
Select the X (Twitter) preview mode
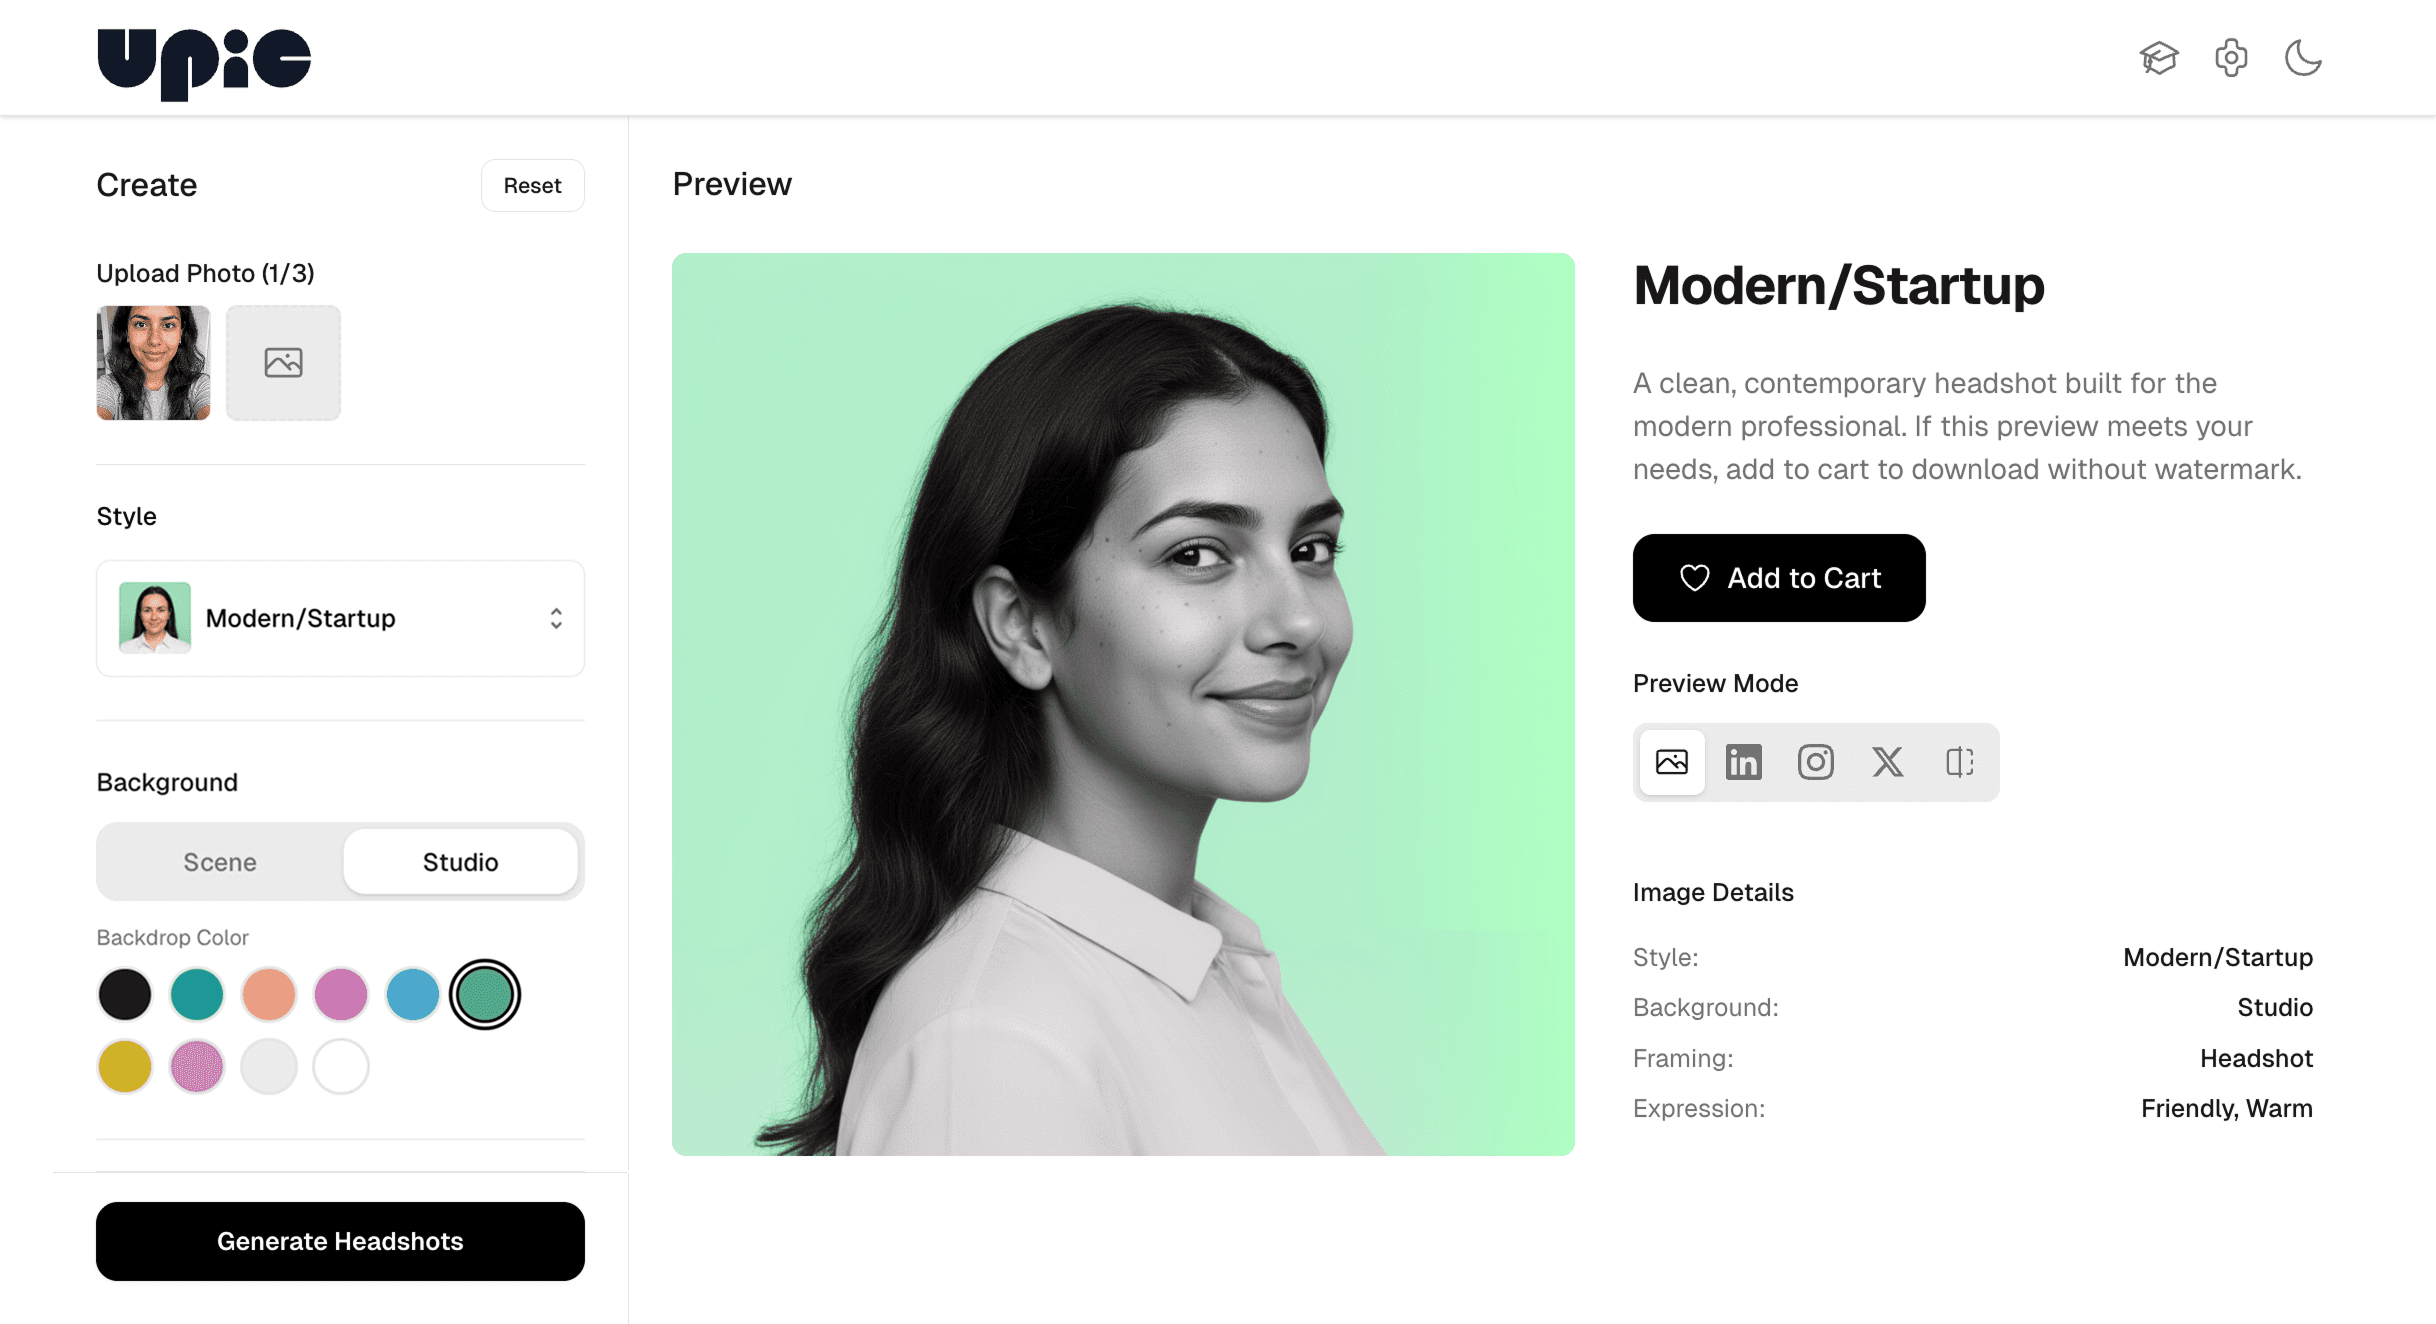coord(1887,762)
